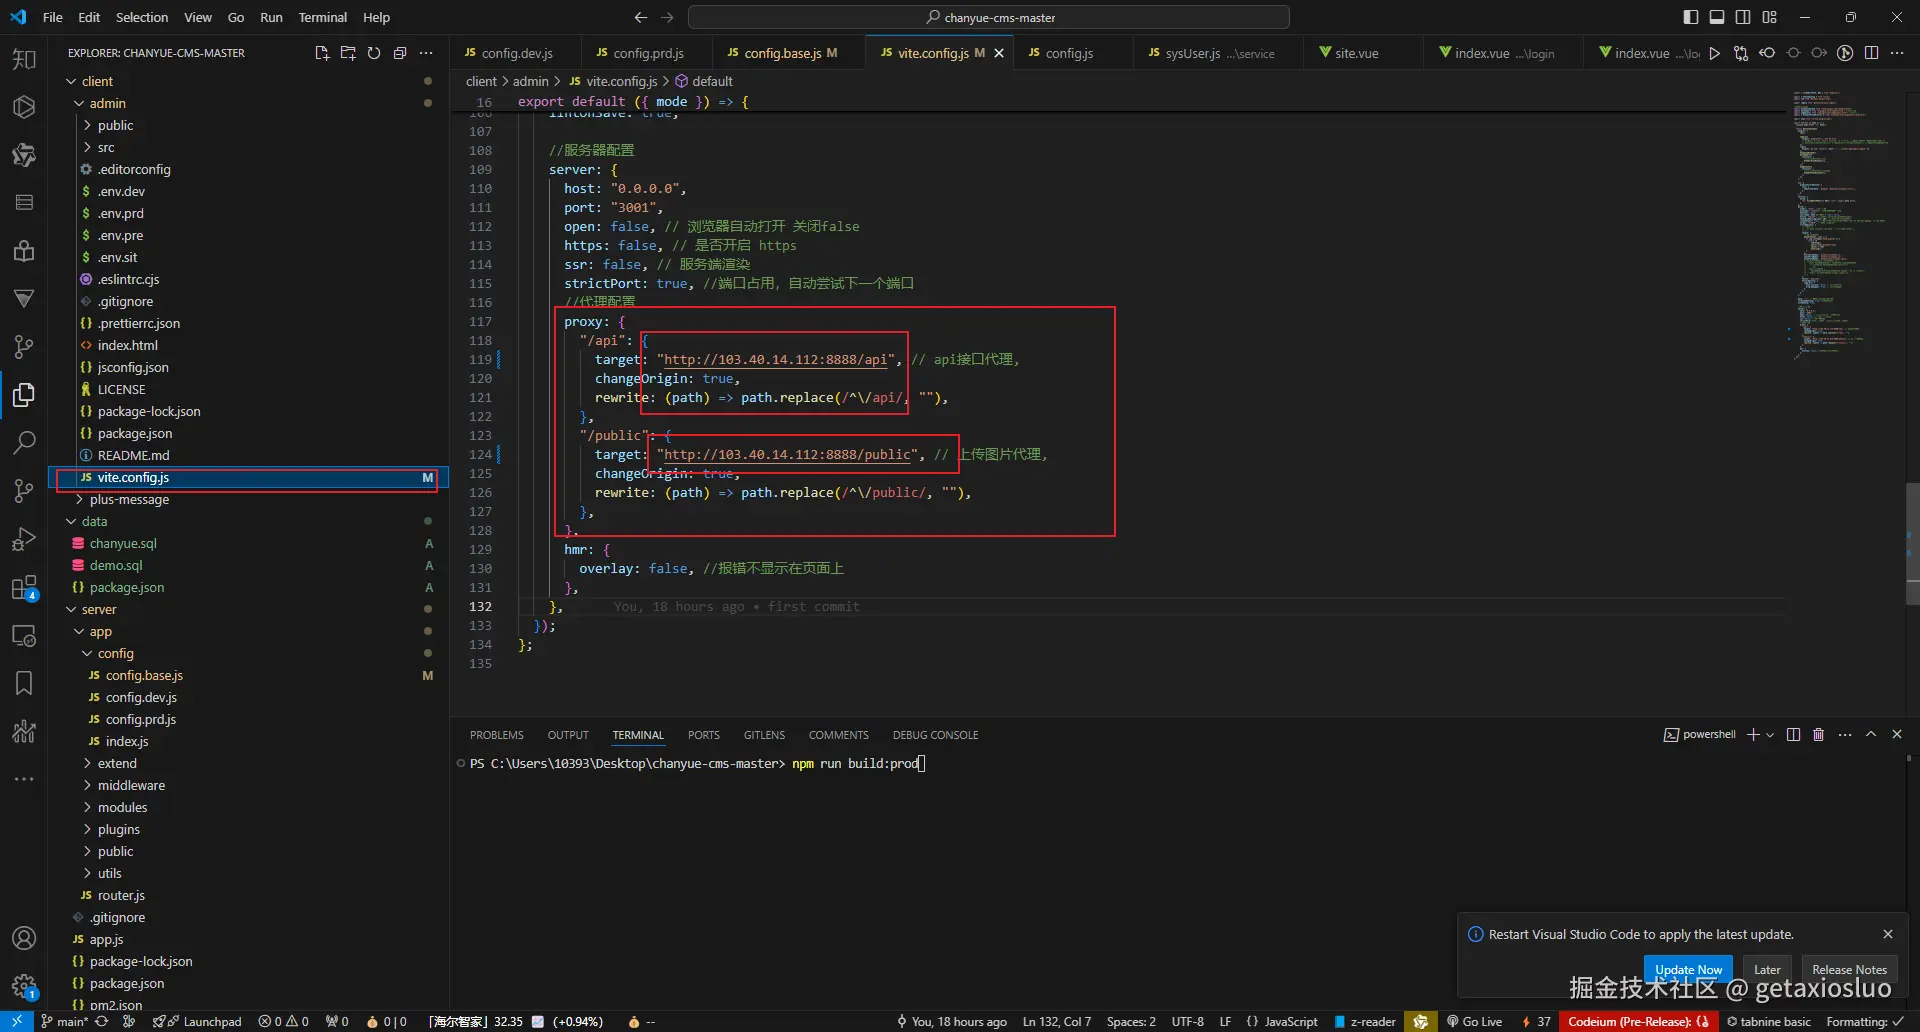Create a new file in Explorer
Viewport: 1920px width, 1032px height.
pos(322,53)
